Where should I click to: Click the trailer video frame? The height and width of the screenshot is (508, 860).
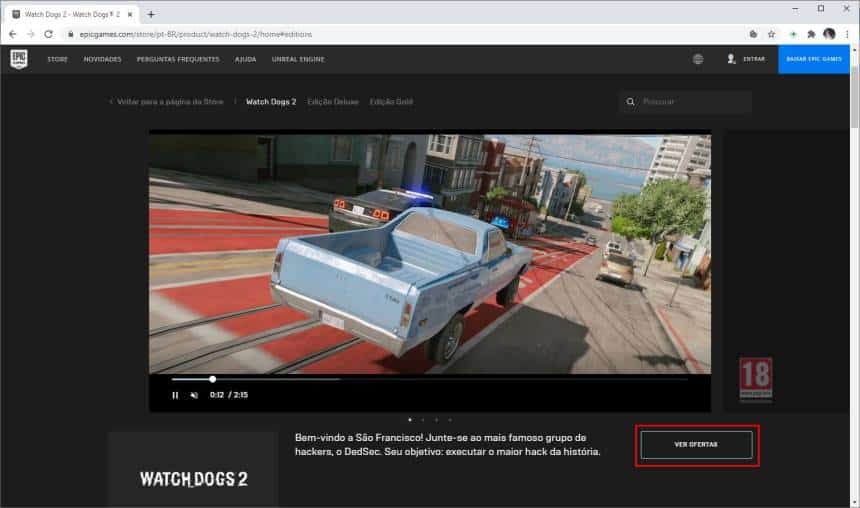pyautogui.click(x=430, y=254)
